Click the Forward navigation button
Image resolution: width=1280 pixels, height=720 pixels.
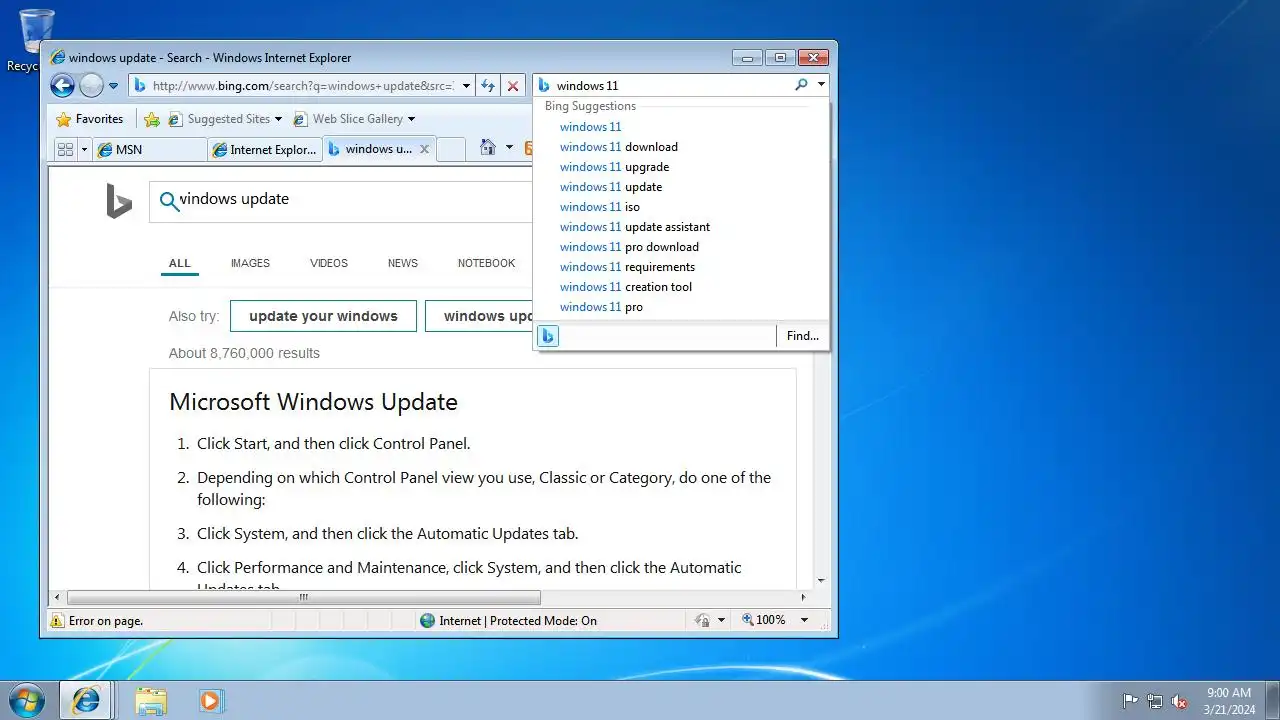pyautogui.click(x=91, y=86)
